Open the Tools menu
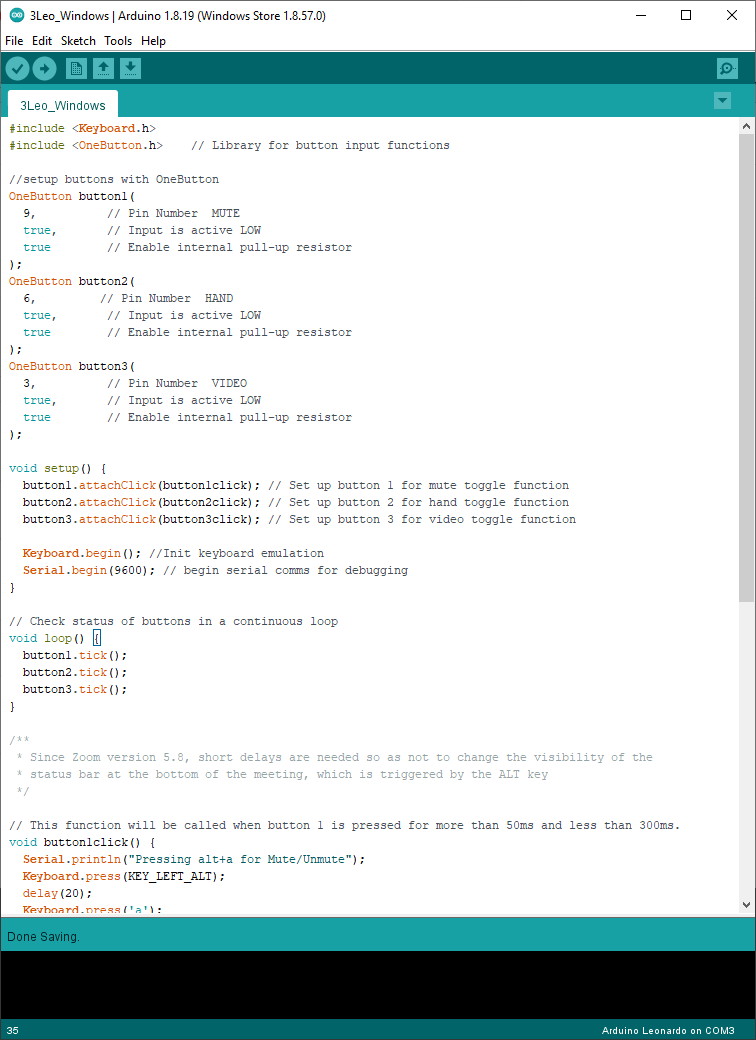Screen dimensions: 756x1040 pos(118,40)
